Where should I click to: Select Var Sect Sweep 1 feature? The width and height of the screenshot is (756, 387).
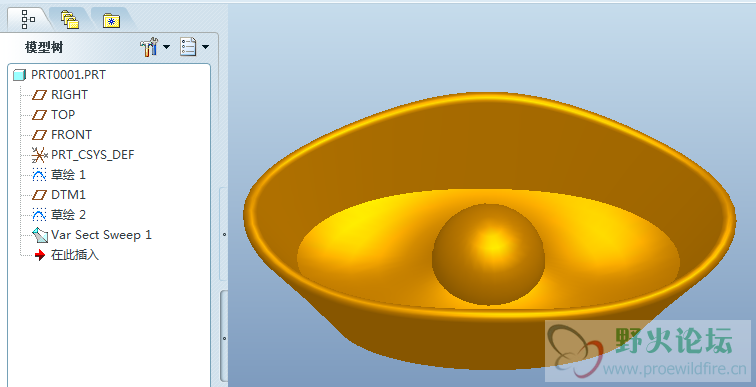click(x=101, y=235)
